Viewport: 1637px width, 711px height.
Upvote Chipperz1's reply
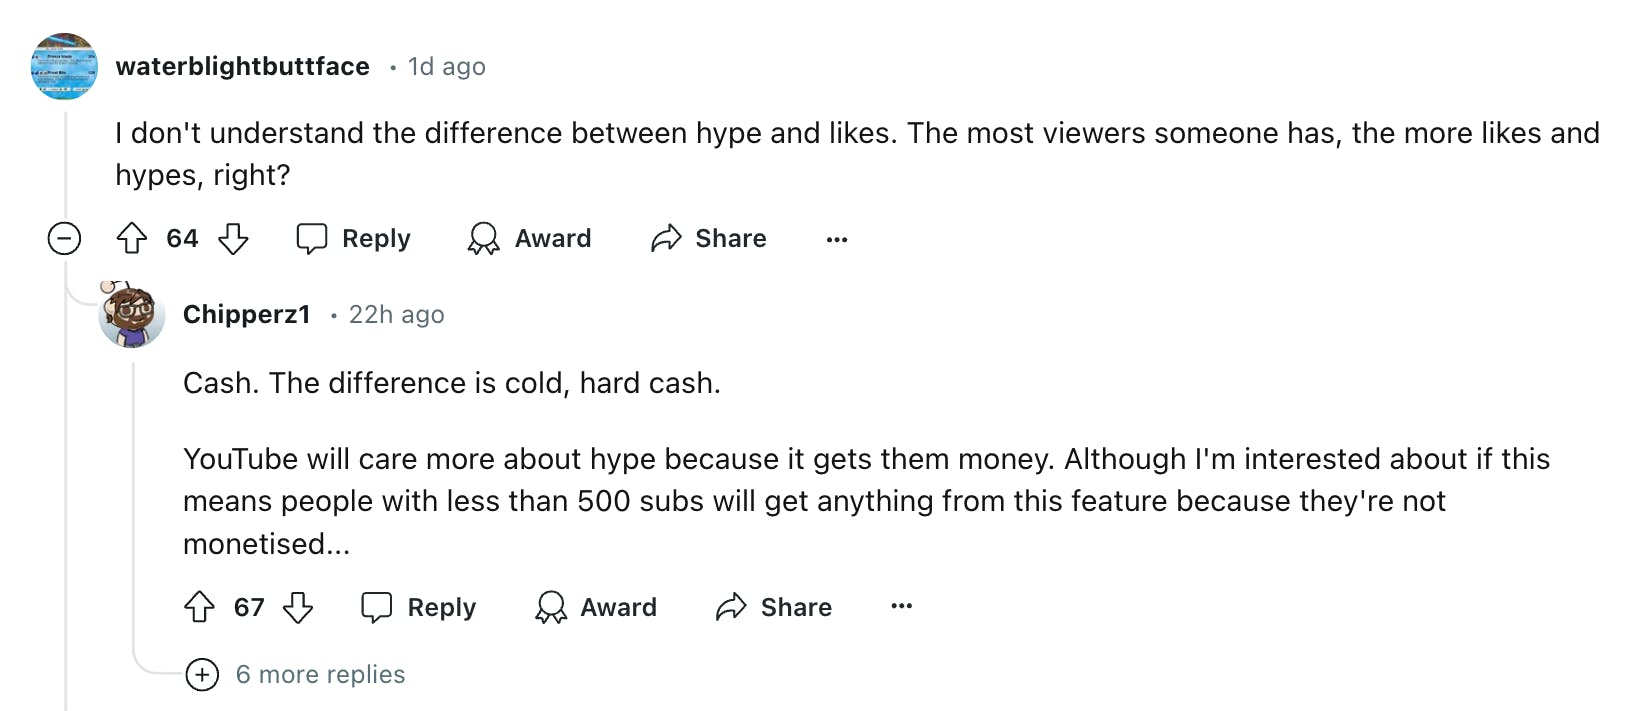coord(200,607)
